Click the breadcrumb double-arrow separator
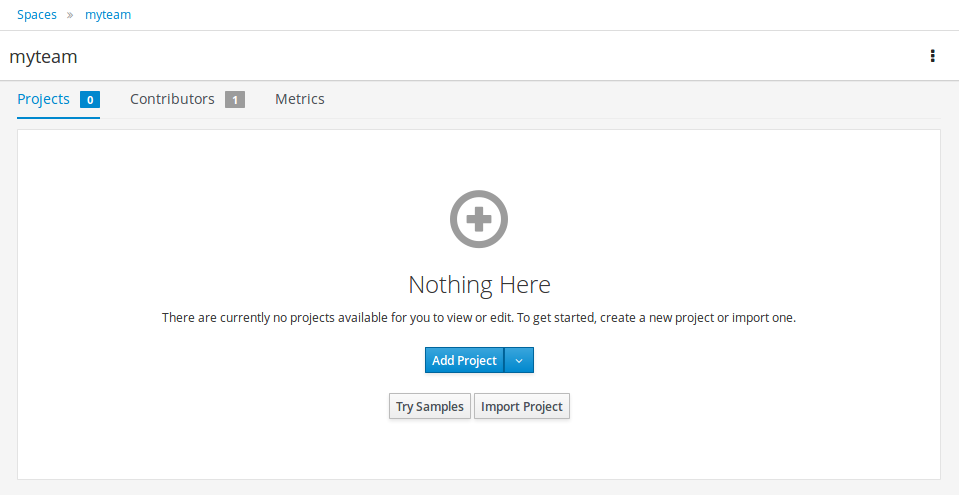 click(71, 15)
